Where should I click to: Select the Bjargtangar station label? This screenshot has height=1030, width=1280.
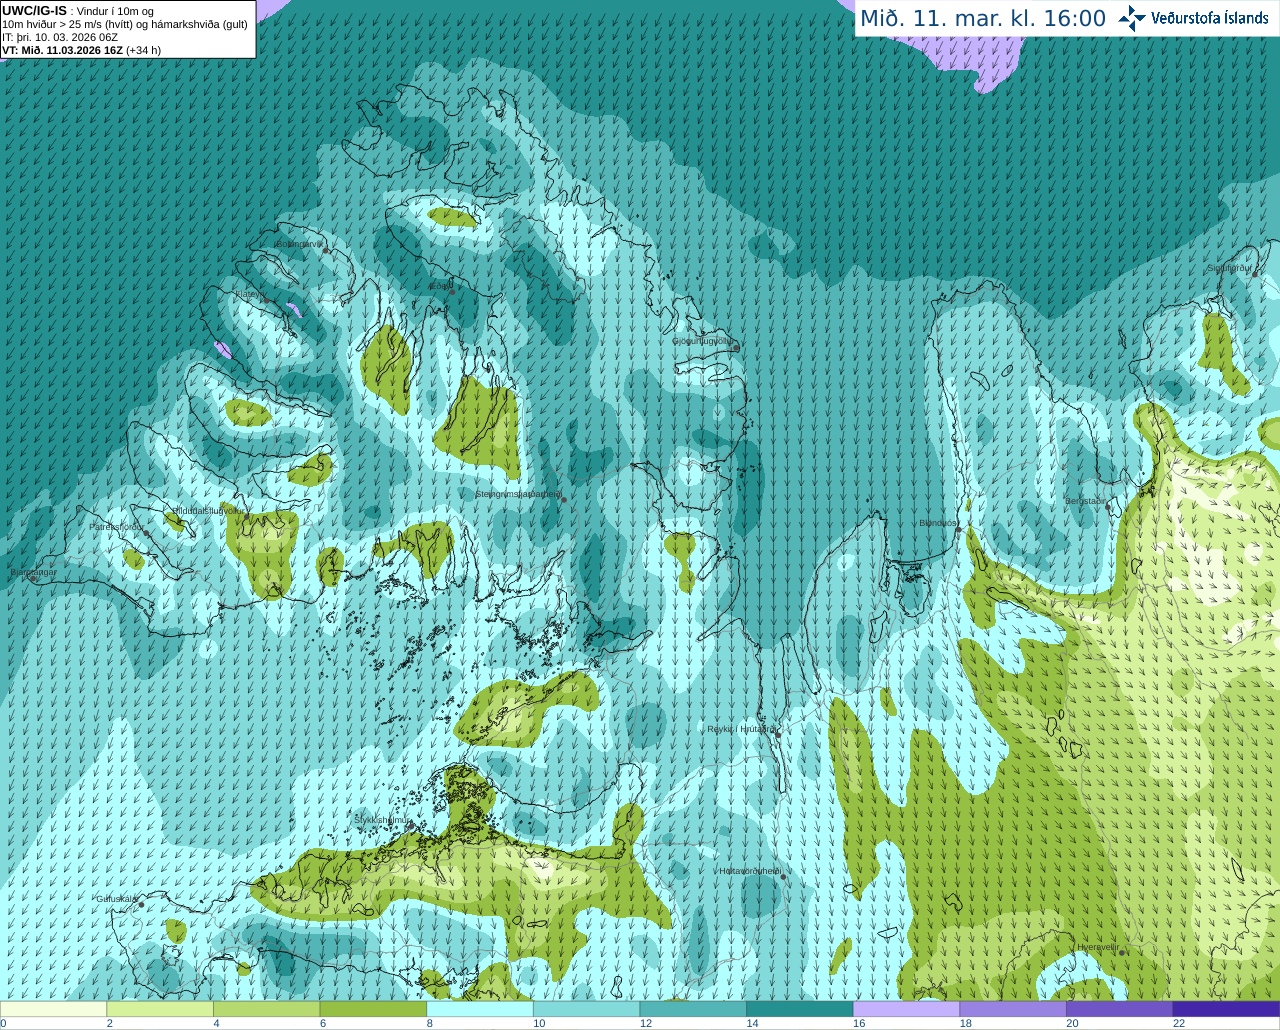point(33,572)
